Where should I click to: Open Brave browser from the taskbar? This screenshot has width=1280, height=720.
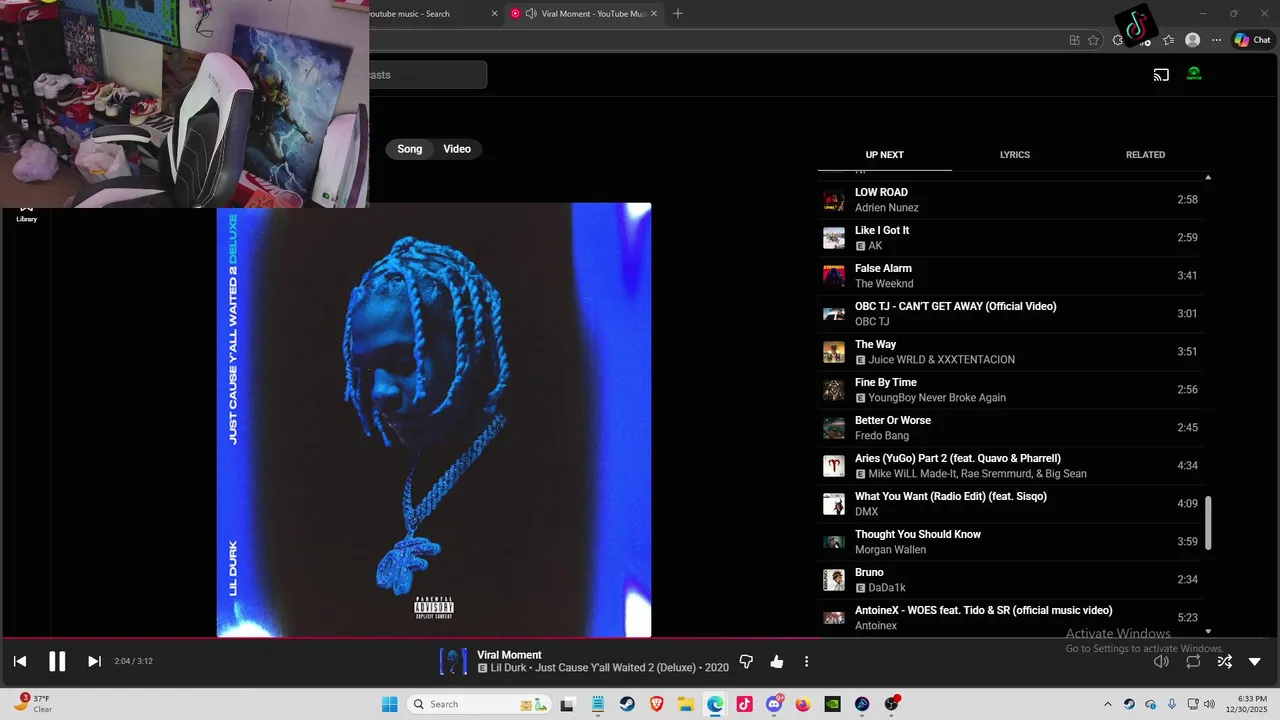[x=657, y=704]
